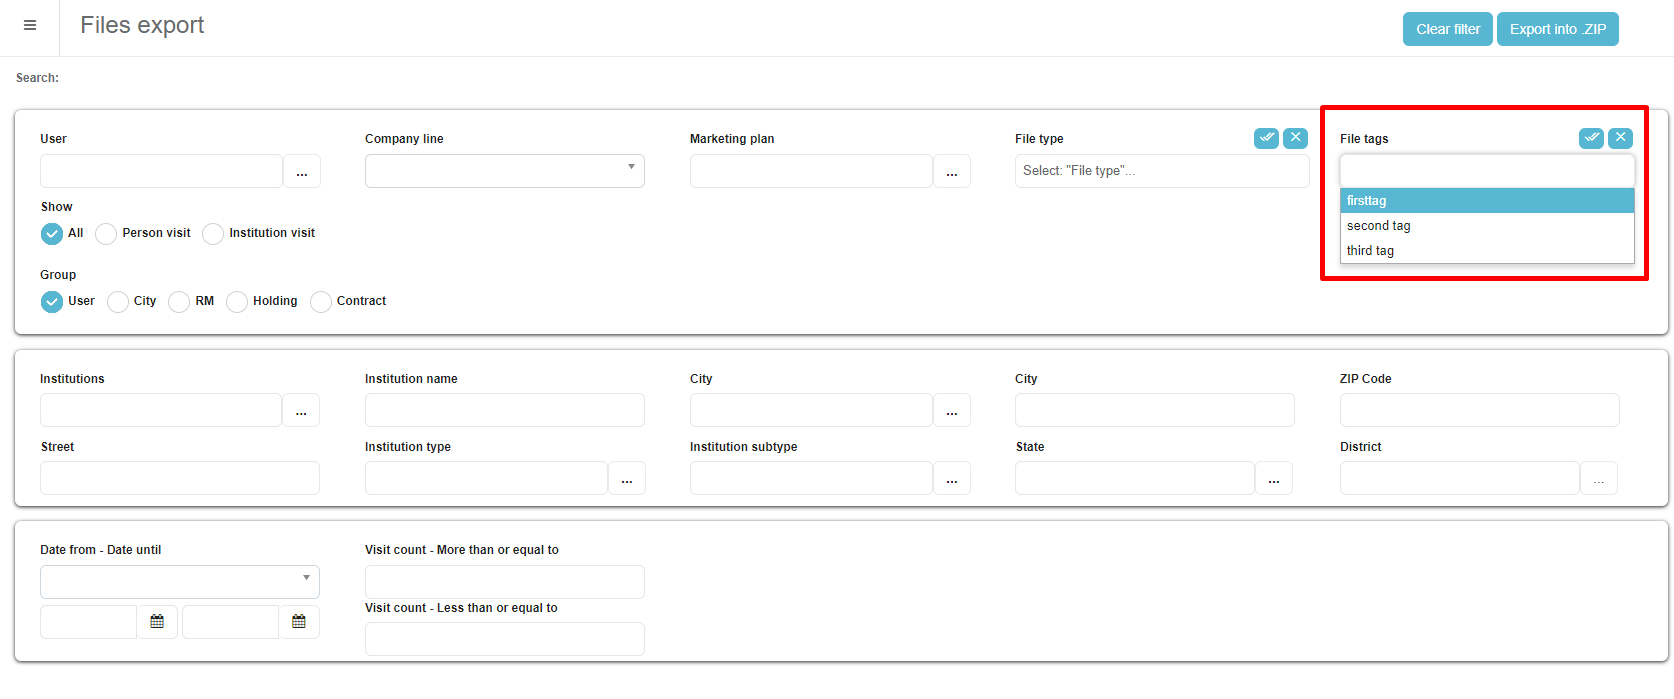Click Export into .ZIP button
This screenshot has width=1674, height=699.
(1557, 29)
